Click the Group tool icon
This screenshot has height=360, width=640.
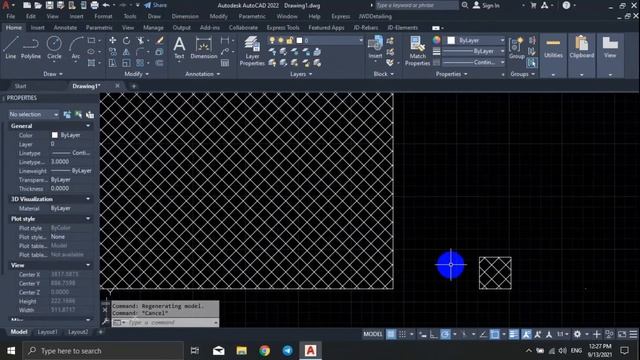(x=517, y=47)
